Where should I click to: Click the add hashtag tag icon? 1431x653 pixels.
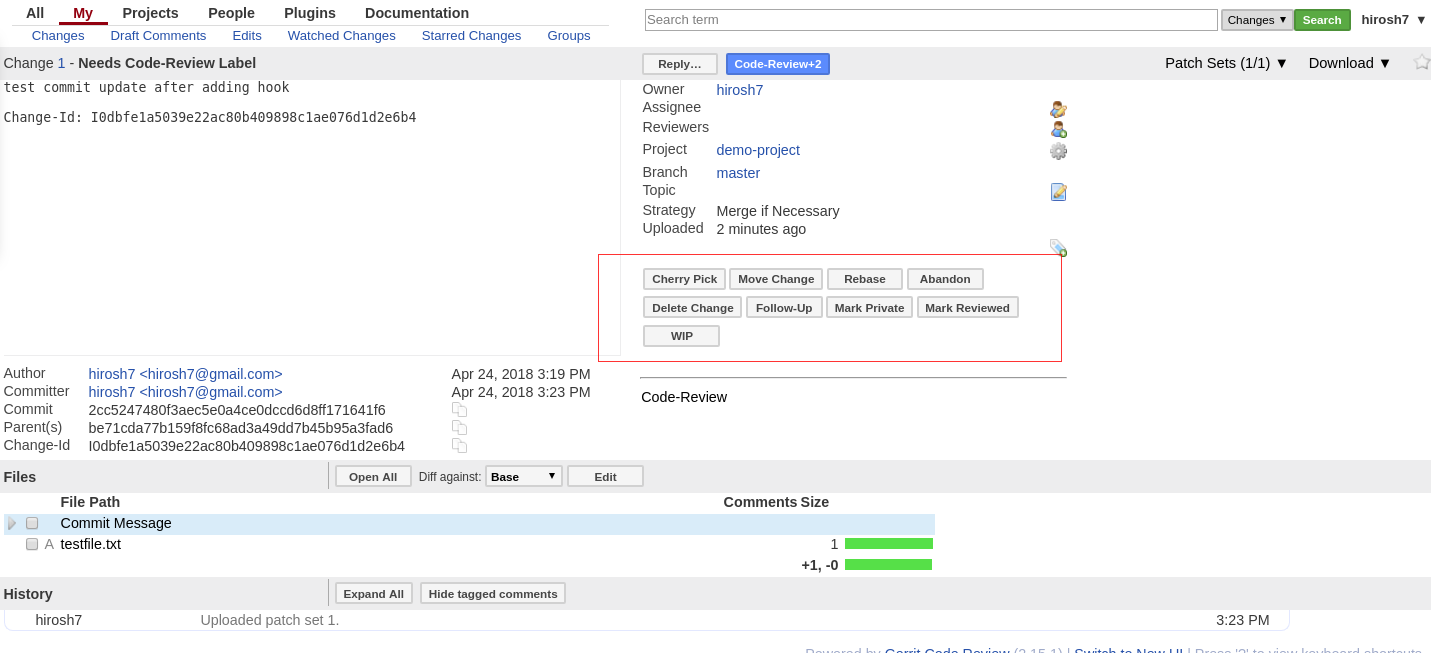(x=1058, y=247)
